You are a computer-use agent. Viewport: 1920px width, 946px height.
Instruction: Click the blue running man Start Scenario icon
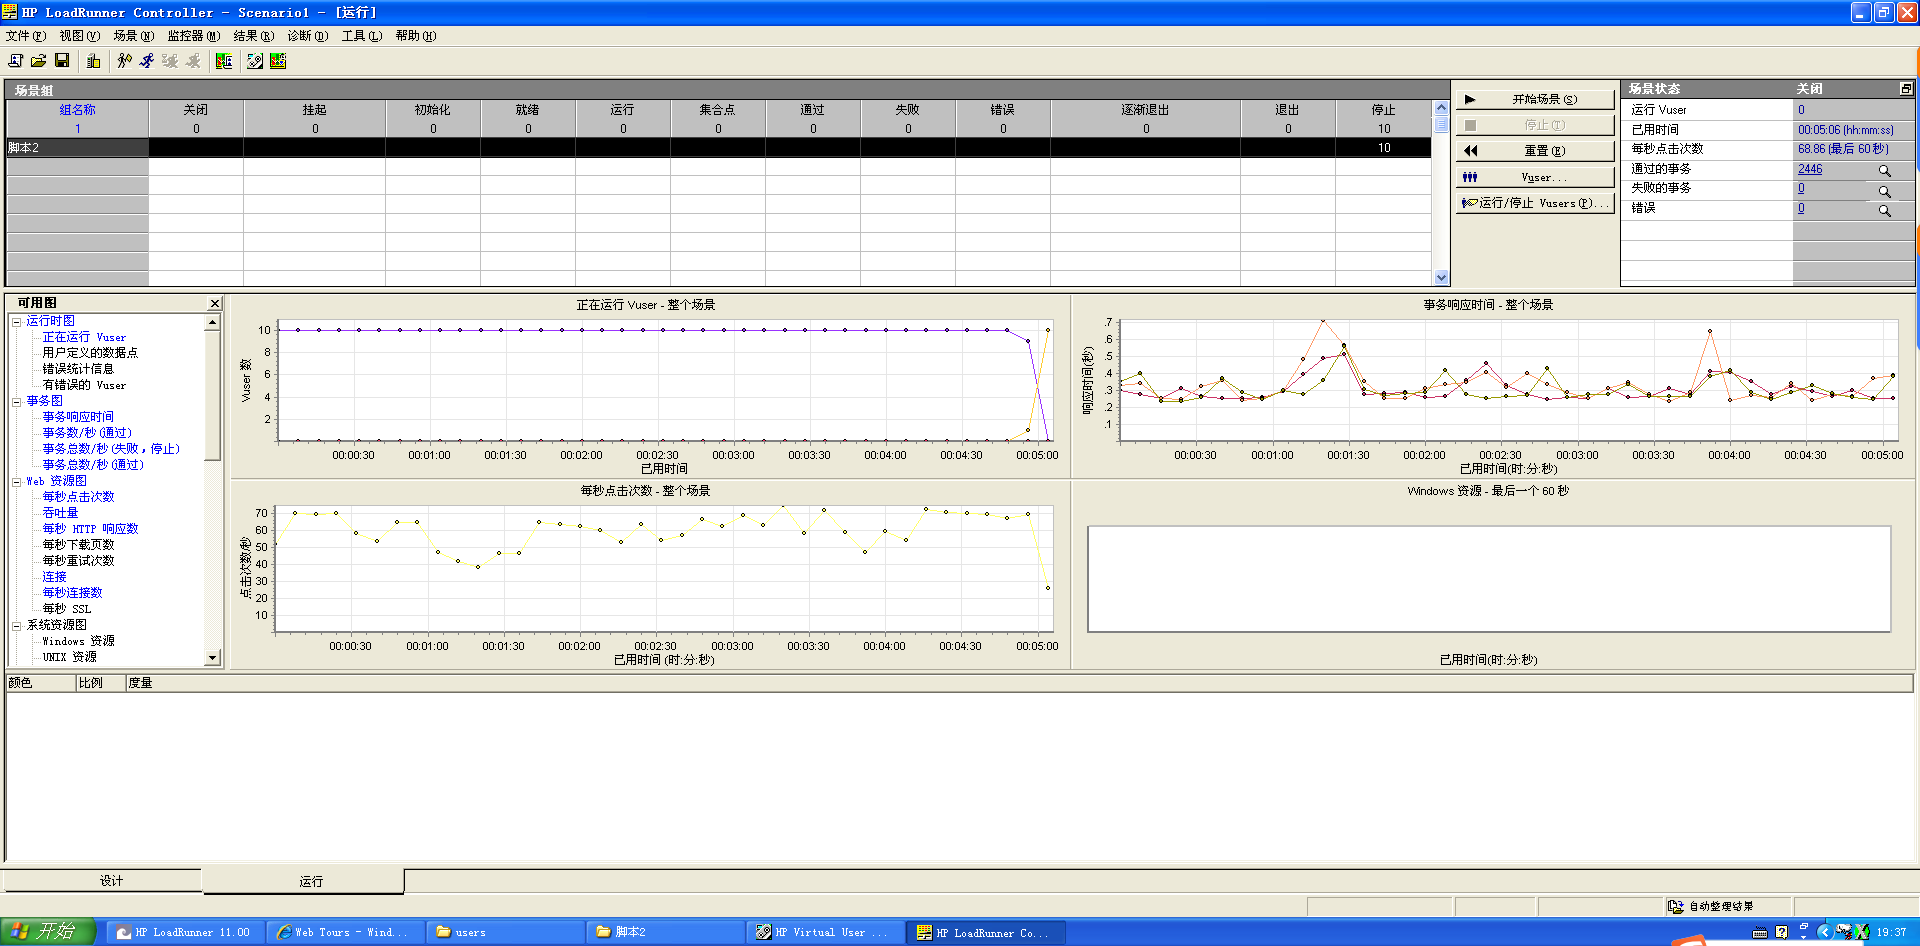[x=147, y=61]
